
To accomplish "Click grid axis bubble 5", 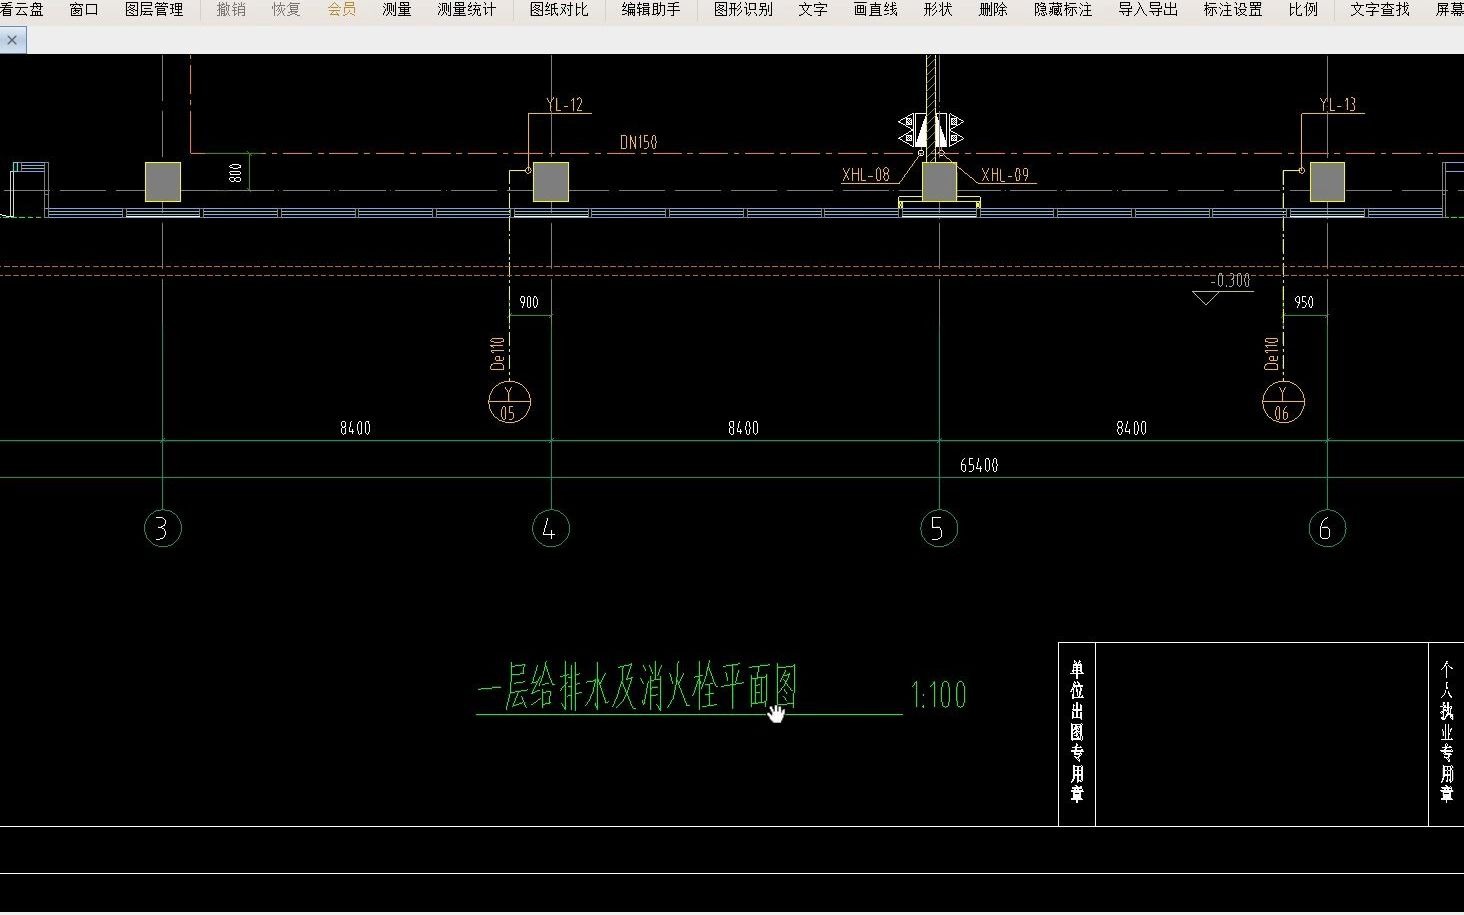I will pyautogui.click(x=939, y=528).
